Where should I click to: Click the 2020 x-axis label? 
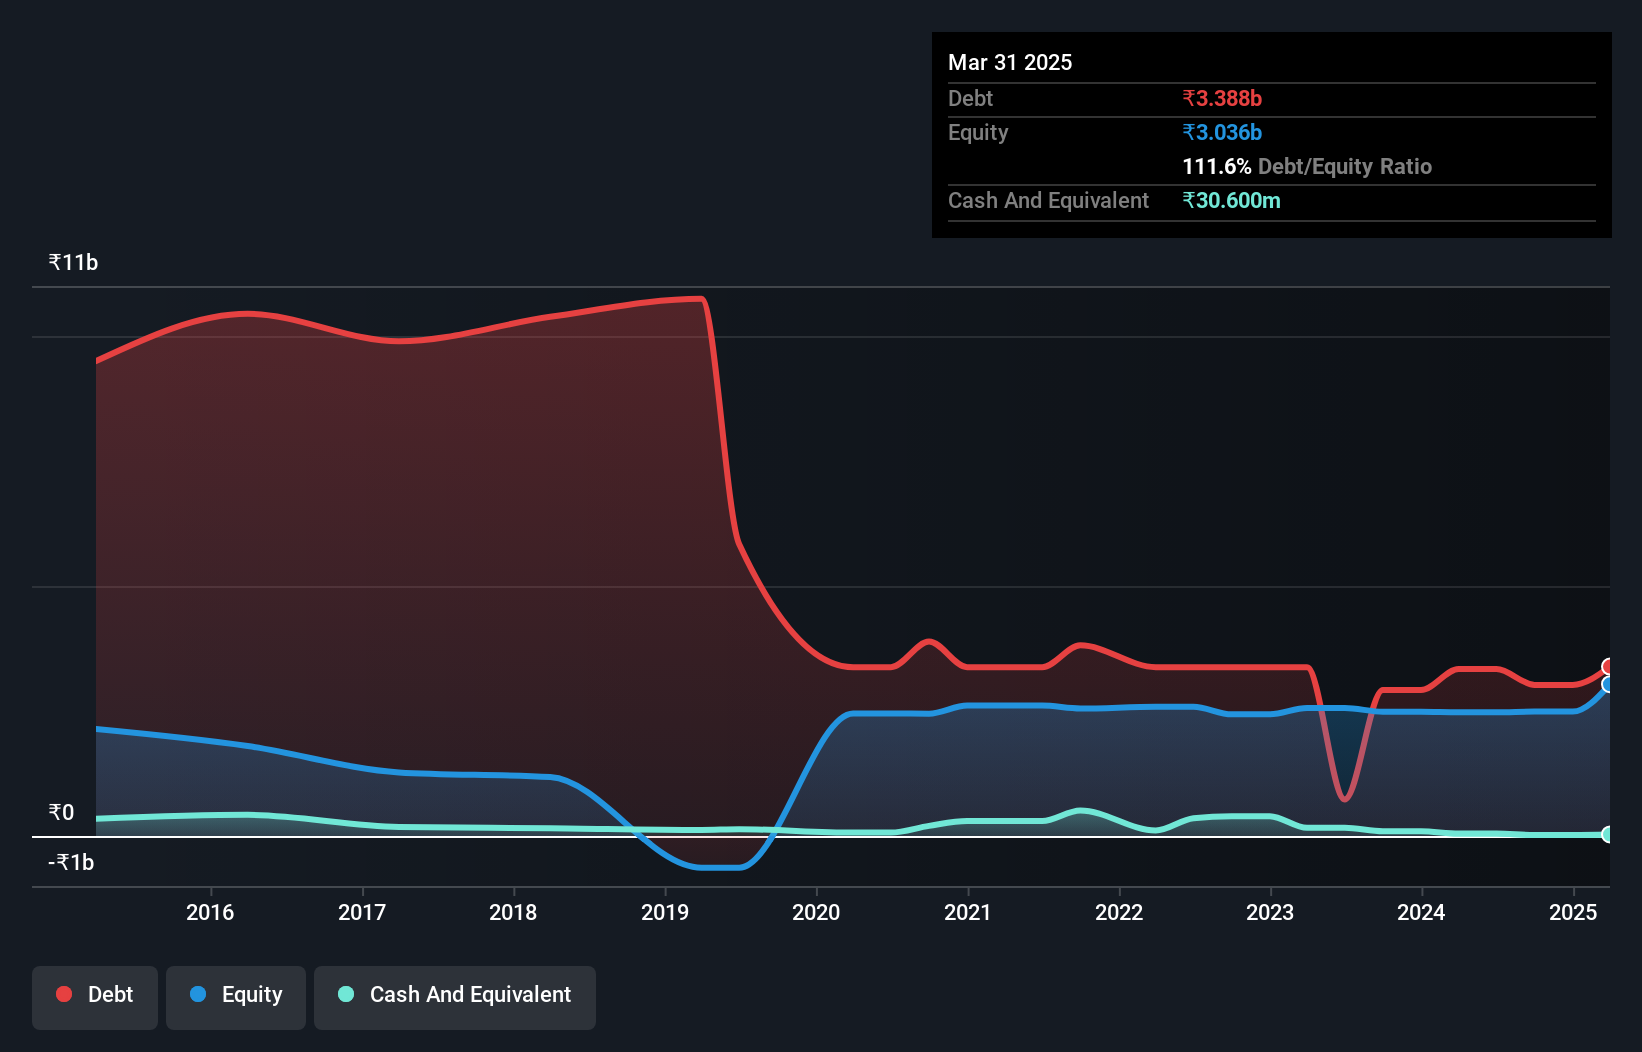(x=816, y=912)
